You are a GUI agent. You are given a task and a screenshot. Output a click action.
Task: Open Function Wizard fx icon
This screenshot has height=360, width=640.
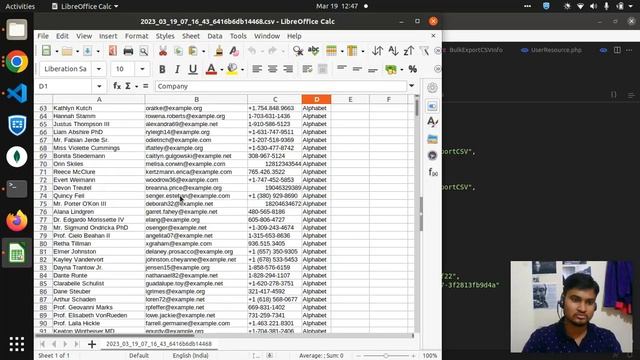pyautogui.click(x=117, y=86)
